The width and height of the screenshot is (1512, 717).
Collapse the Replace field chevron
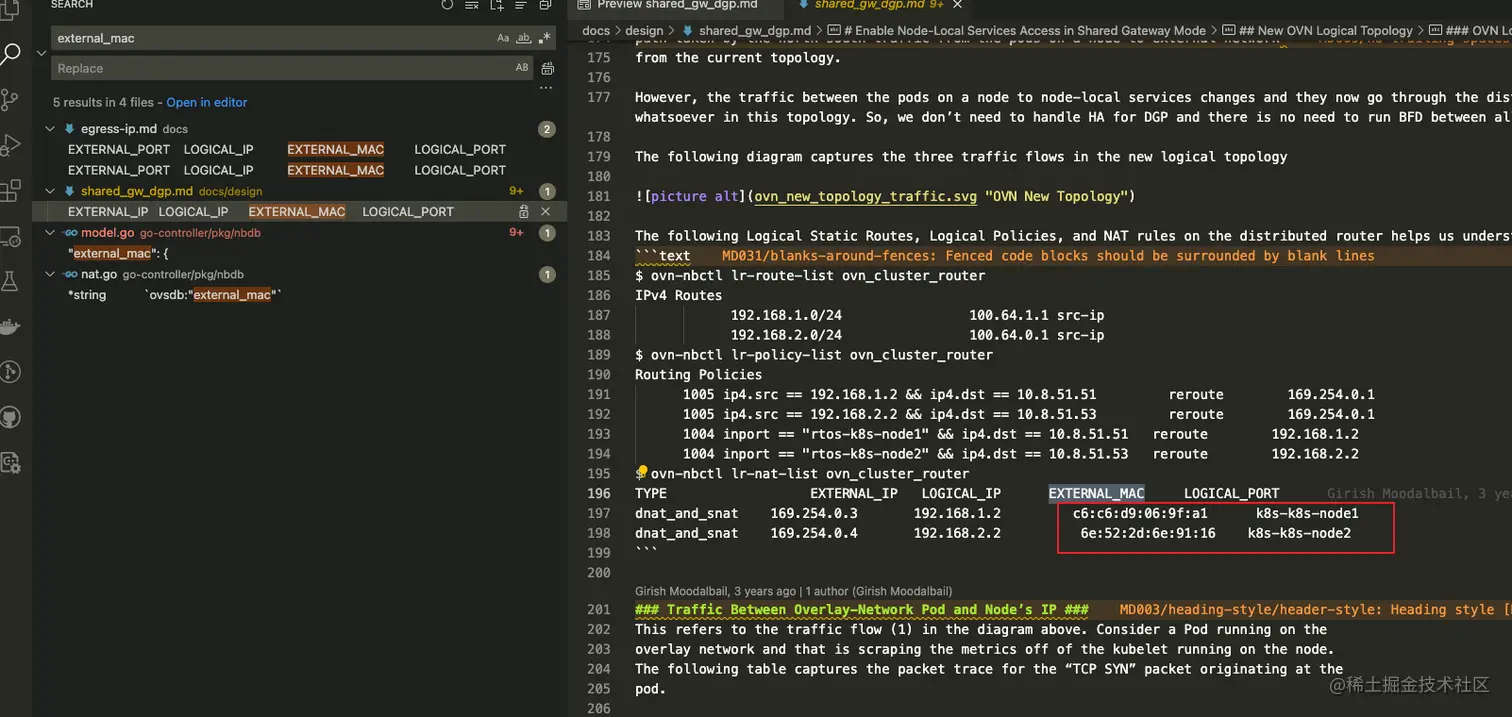41,53
